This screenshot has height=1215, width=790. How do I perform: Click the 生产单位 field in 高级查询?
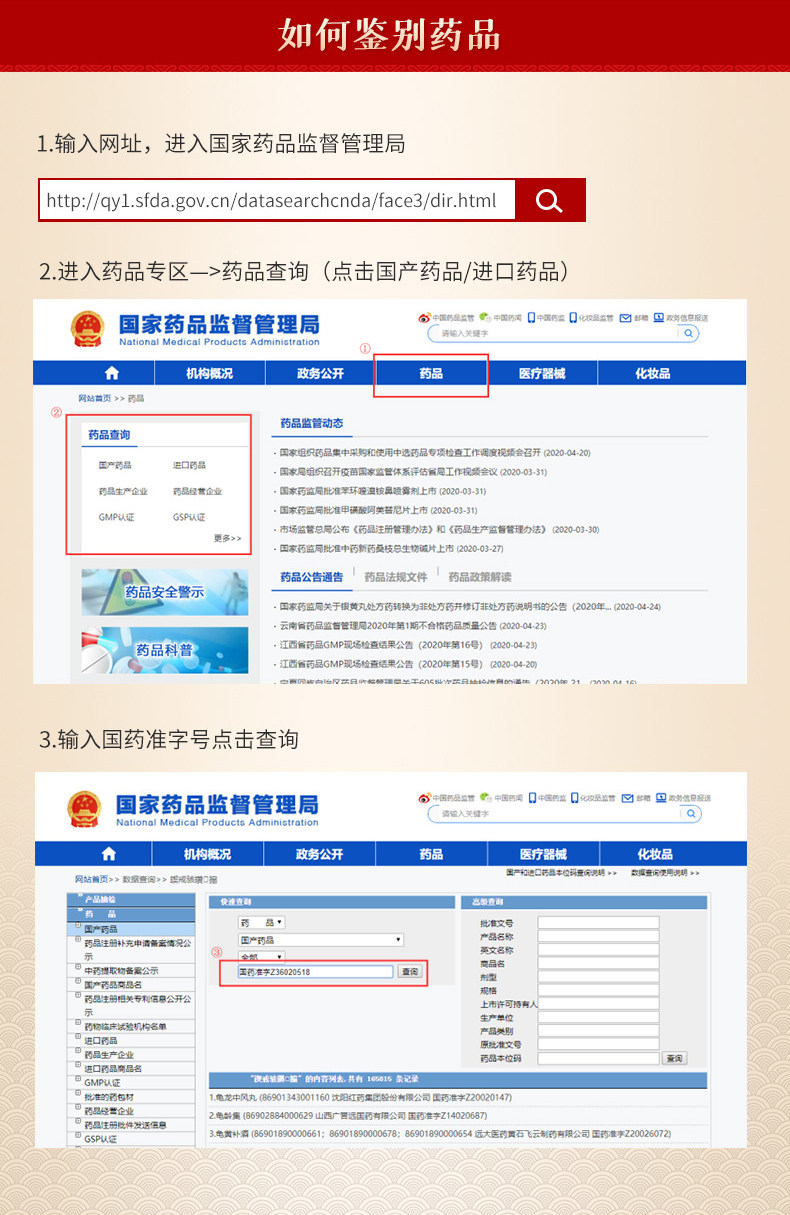pyautogui.click(x=598, y=1017)
